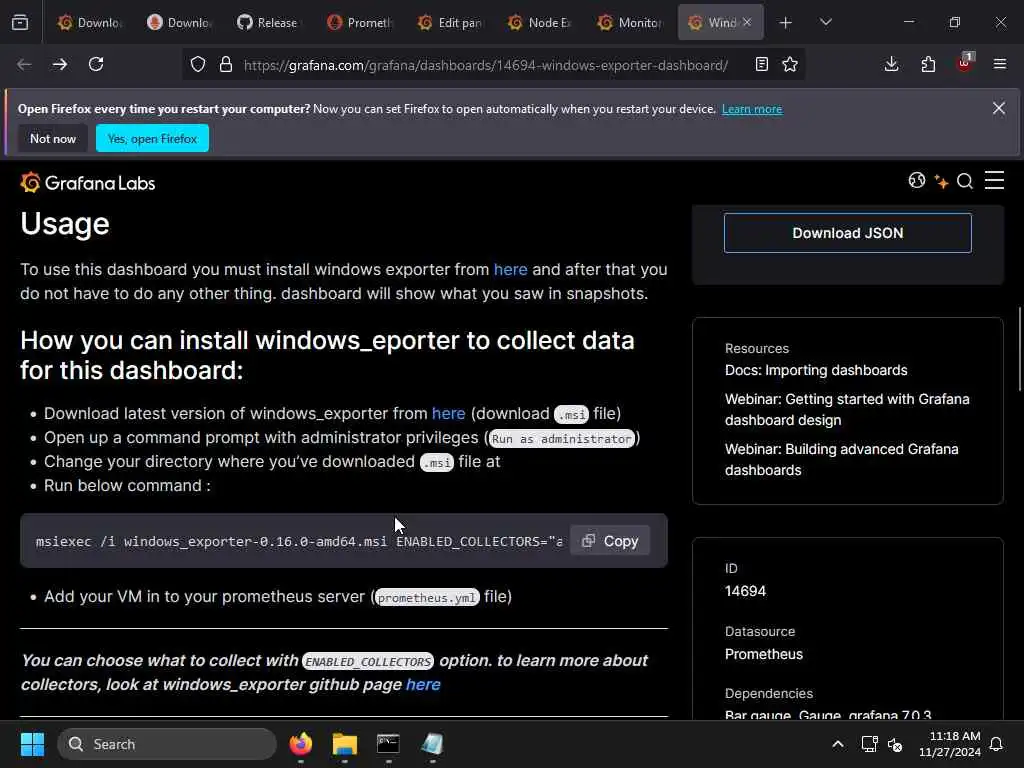Open File Explorer from the taskbar

[344, 744]
